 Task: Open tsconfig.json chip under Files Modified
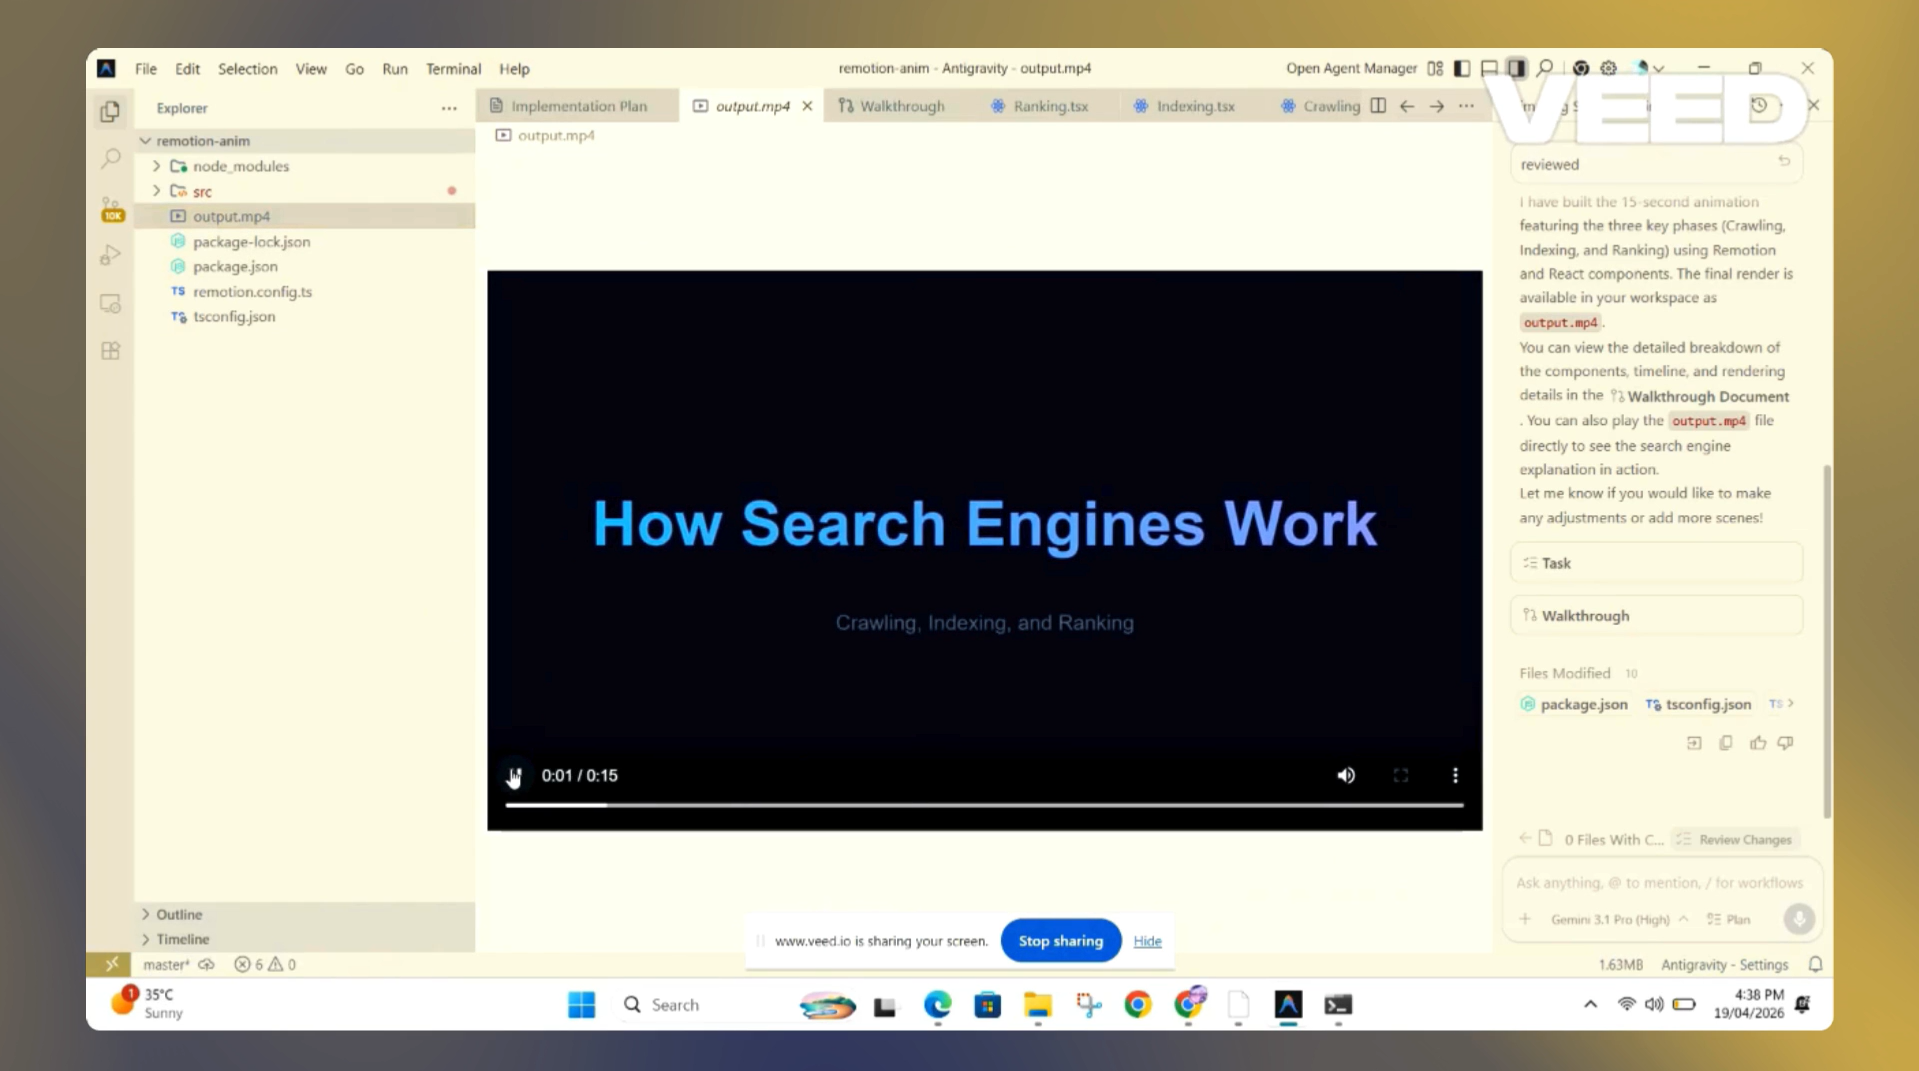click(x=1698, y=704)
